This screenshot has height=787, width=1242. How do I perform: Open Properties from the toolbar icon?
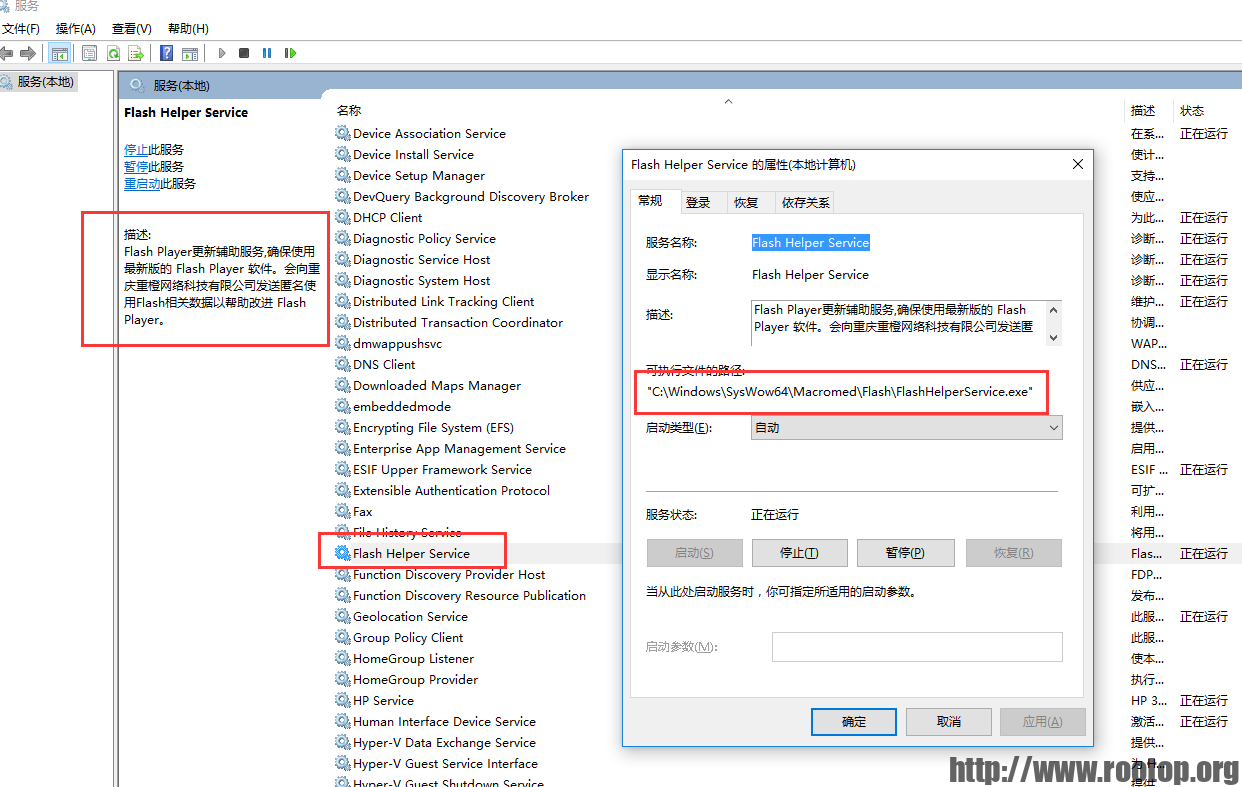point(90,53)
